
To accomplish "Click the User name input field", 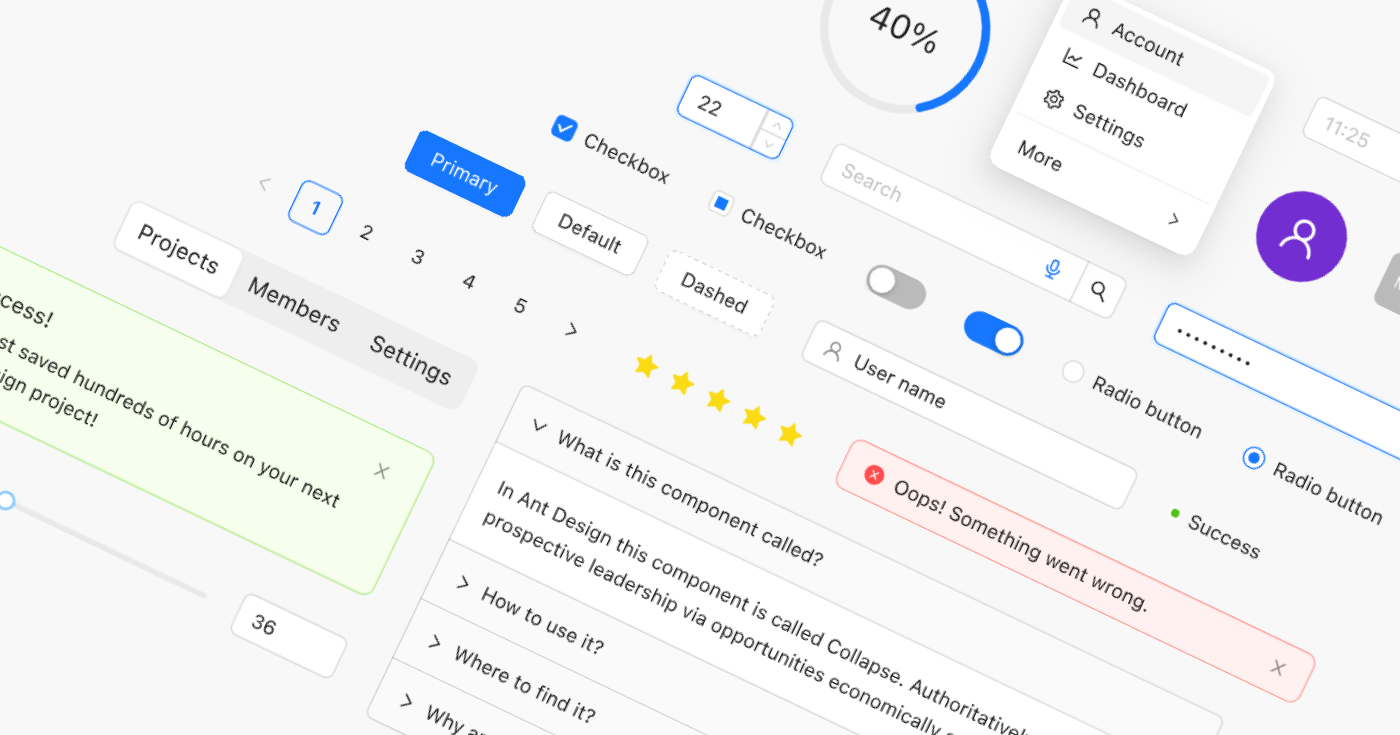I will 970,415.
